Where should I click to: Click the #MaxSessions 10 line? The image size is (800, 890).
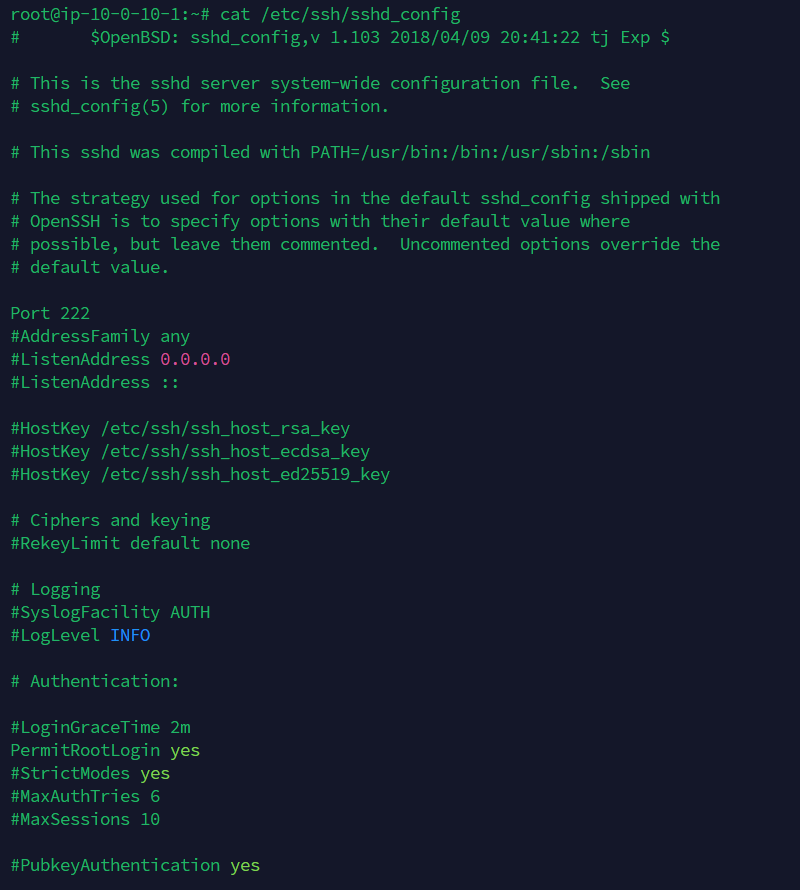(x=85, y=820)
